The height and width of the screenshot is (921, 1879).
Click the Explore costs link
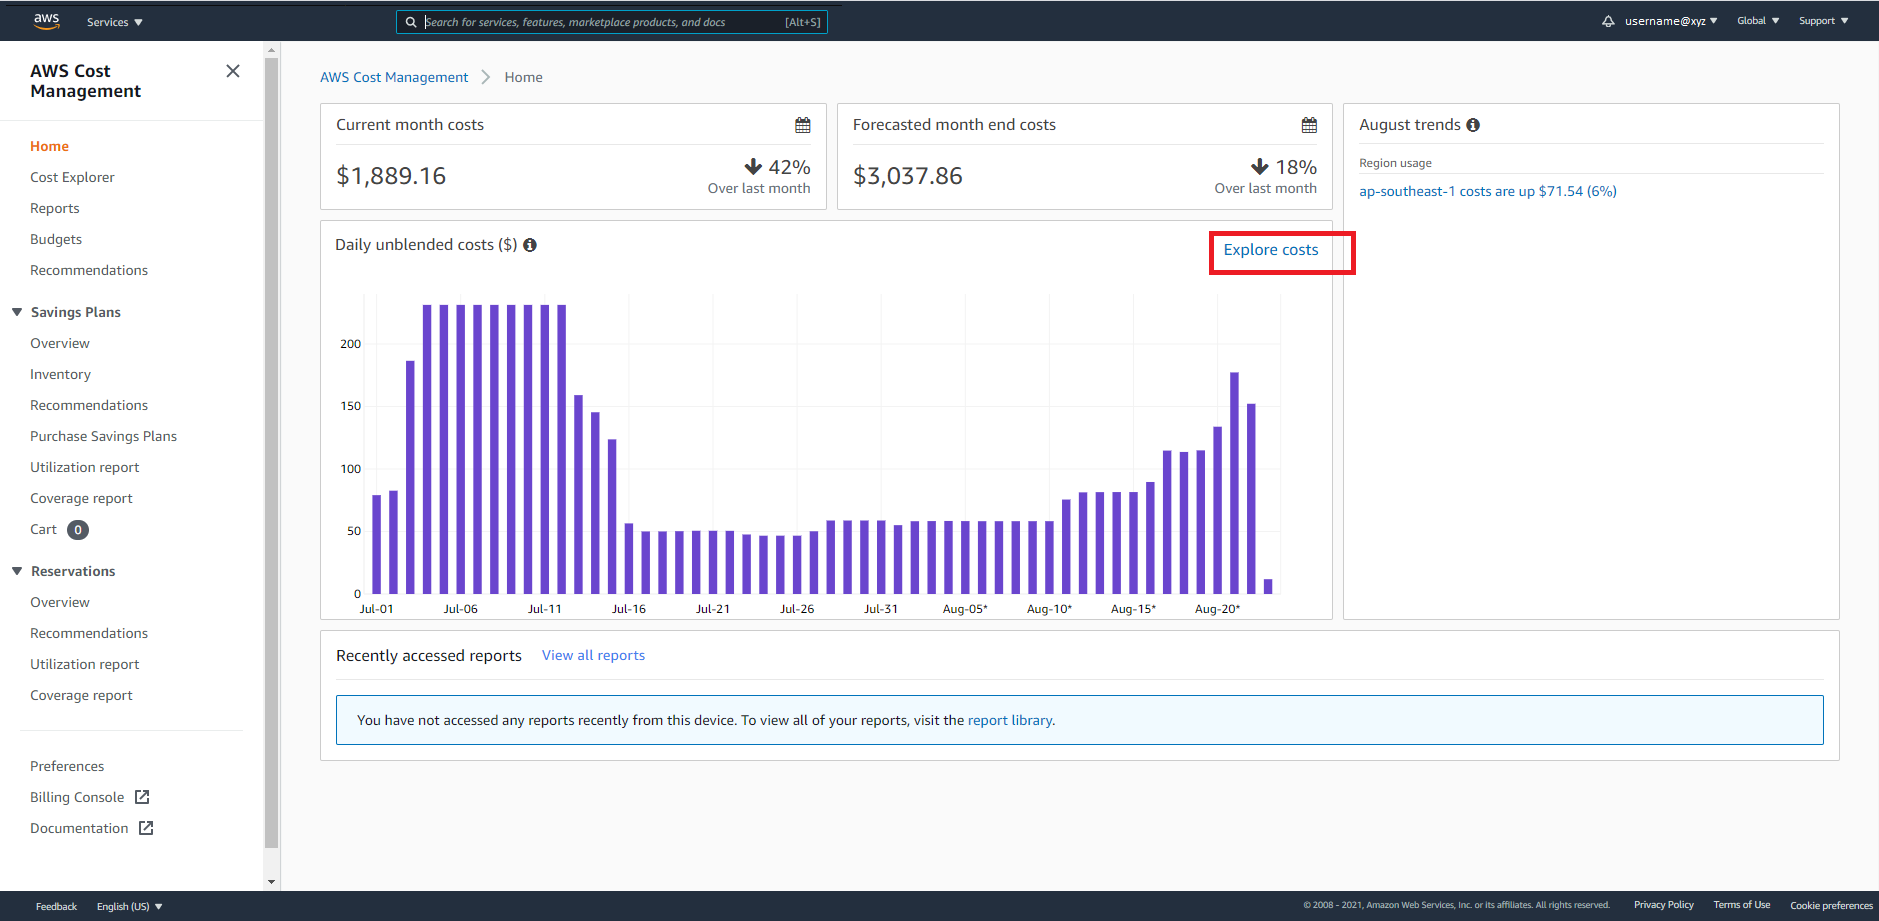1271,250
